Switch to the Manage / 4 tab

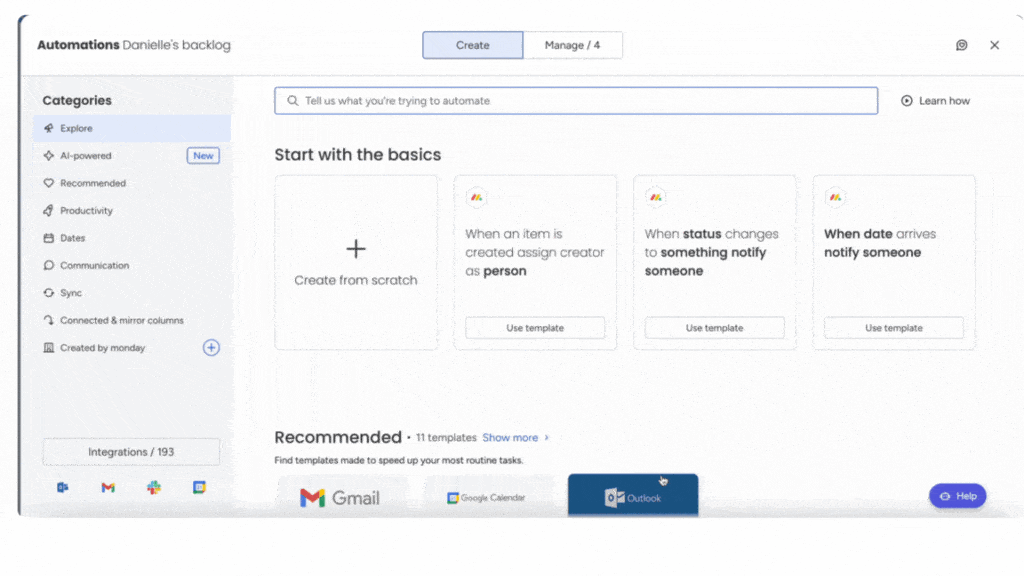click(573, 45)
